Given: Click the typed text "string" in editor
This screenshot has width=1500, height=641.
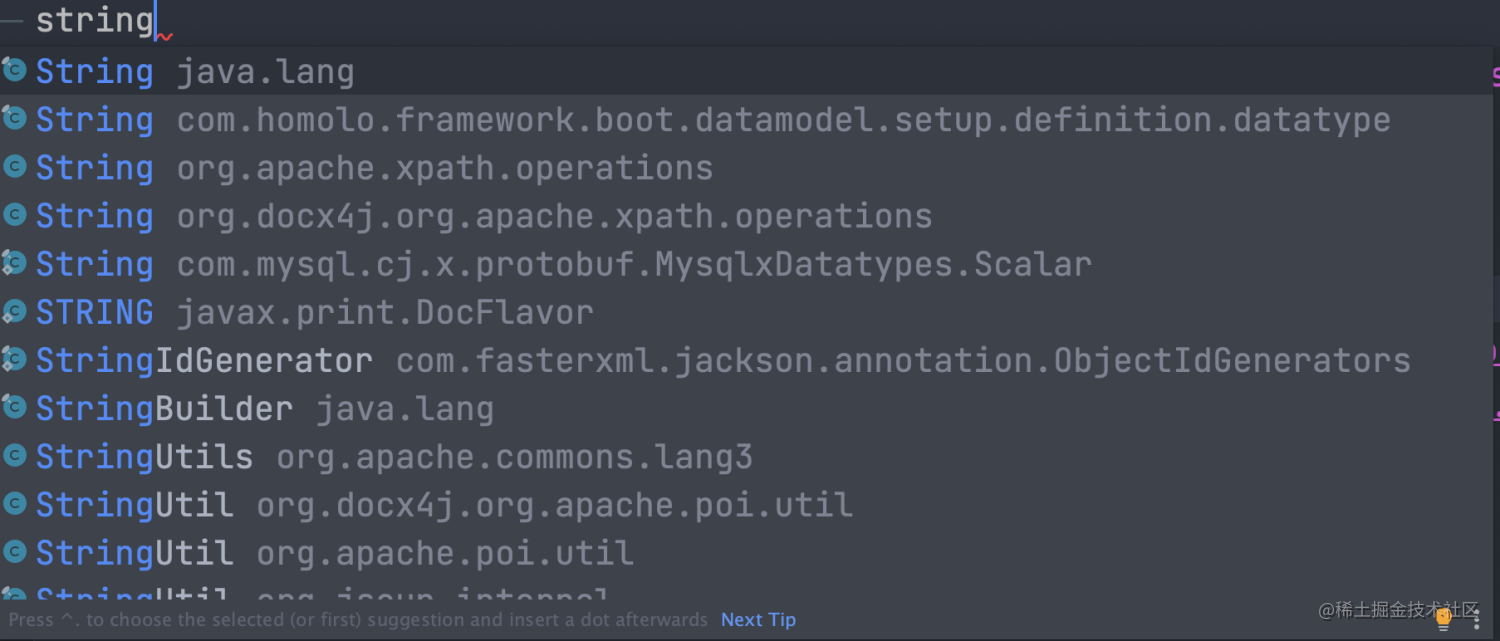Looking at the screenshot, I should (94, 20).
